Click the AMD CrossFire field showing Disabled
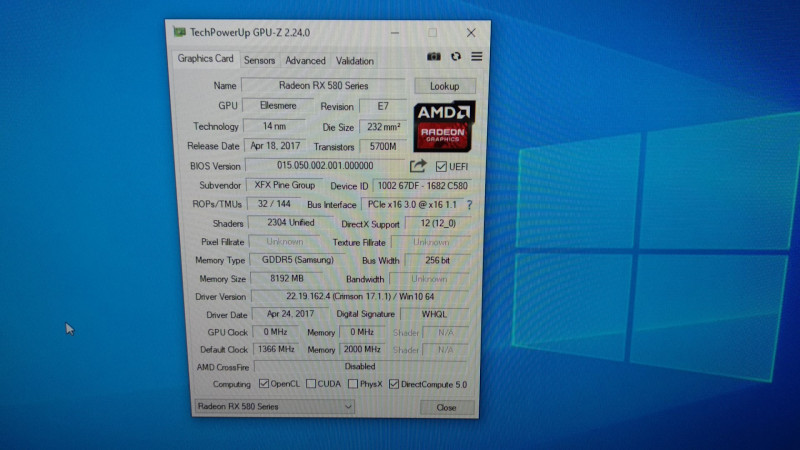This screenshot has height=450, width=800. (360, 367)
